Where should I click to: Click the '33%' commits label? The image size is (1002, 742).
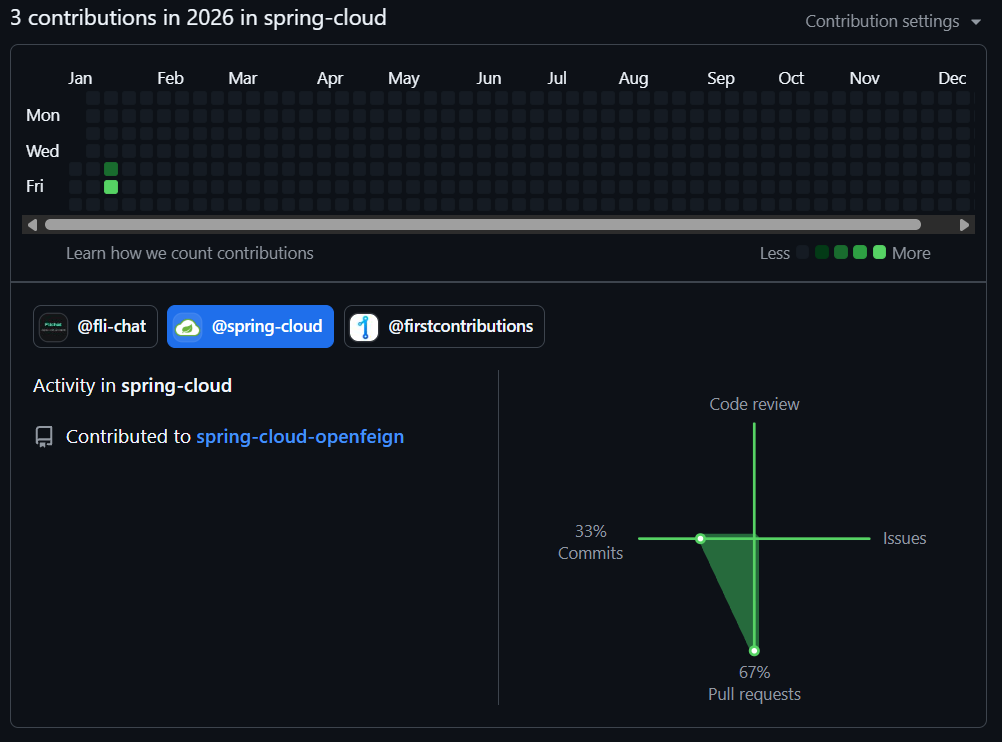(590, 531)
